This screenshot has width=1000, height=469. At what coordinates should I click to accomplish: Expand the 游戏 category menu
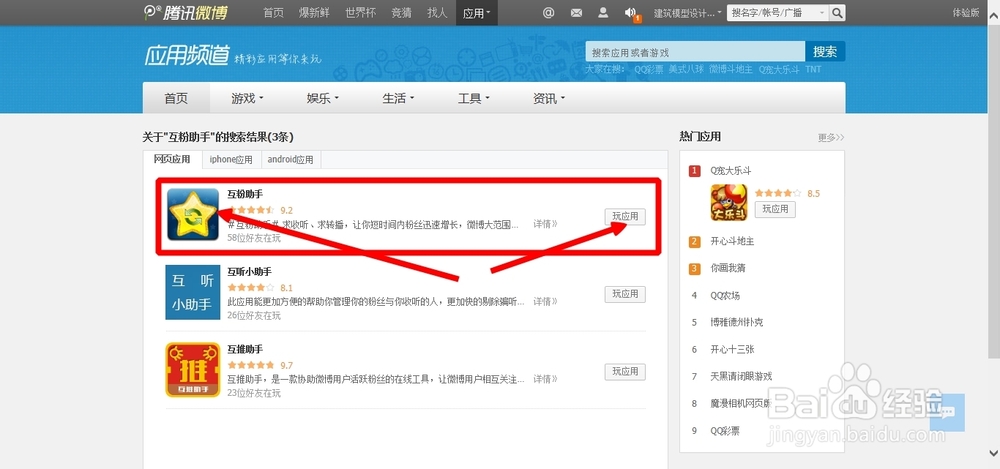[247, 98]
